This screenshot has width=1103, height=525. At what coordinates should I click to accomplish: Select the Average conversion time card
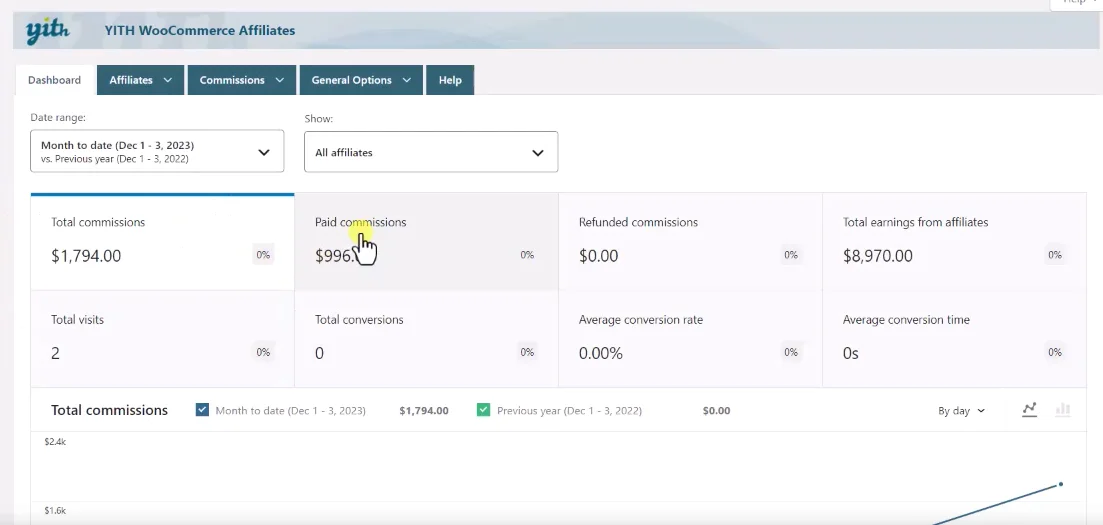[x=954, y=339]
